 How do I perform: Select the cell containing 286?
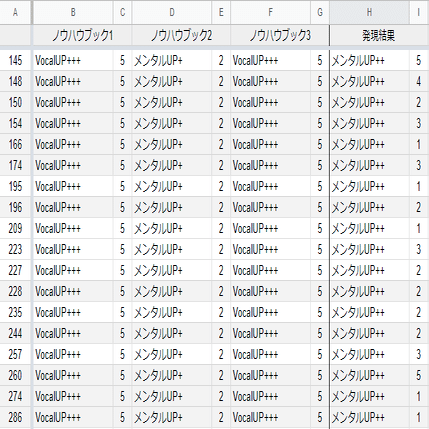pos(15,417)
